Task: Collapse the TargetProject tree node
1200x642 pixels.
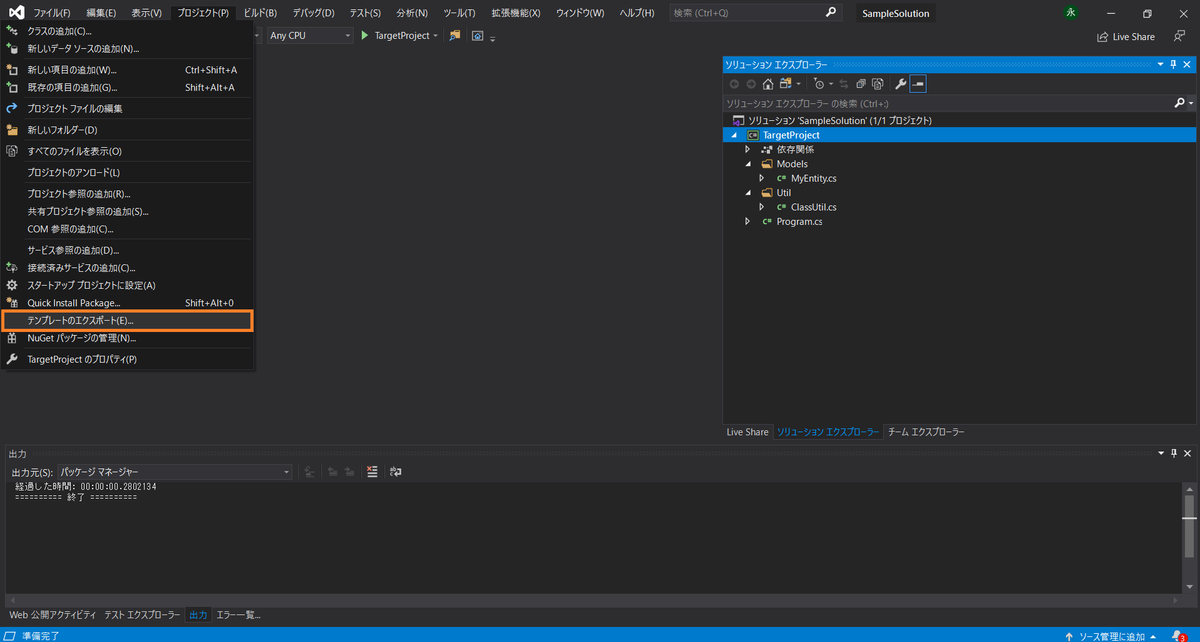Action: 734,135
